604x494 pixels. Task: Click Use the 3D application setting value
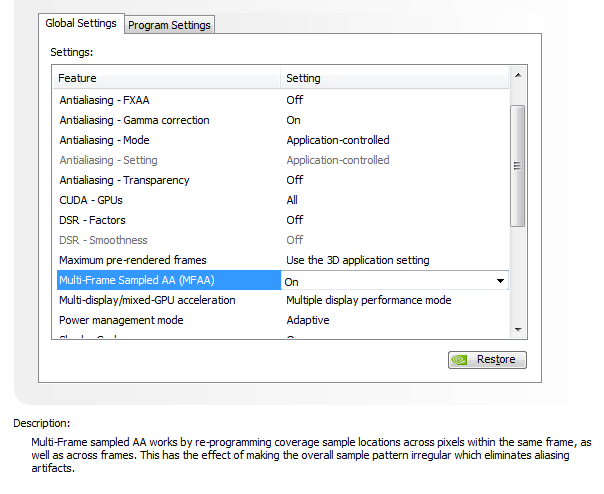[358, 260]
